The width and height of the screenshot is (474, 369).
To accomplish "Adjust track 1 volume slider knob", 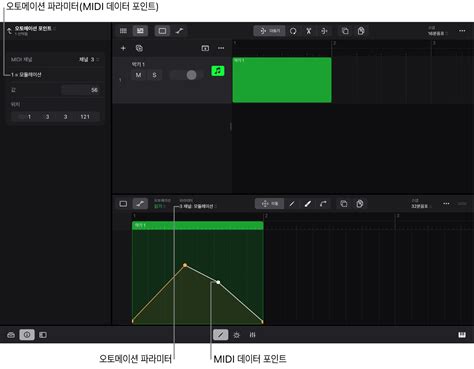I will [191, 75].
